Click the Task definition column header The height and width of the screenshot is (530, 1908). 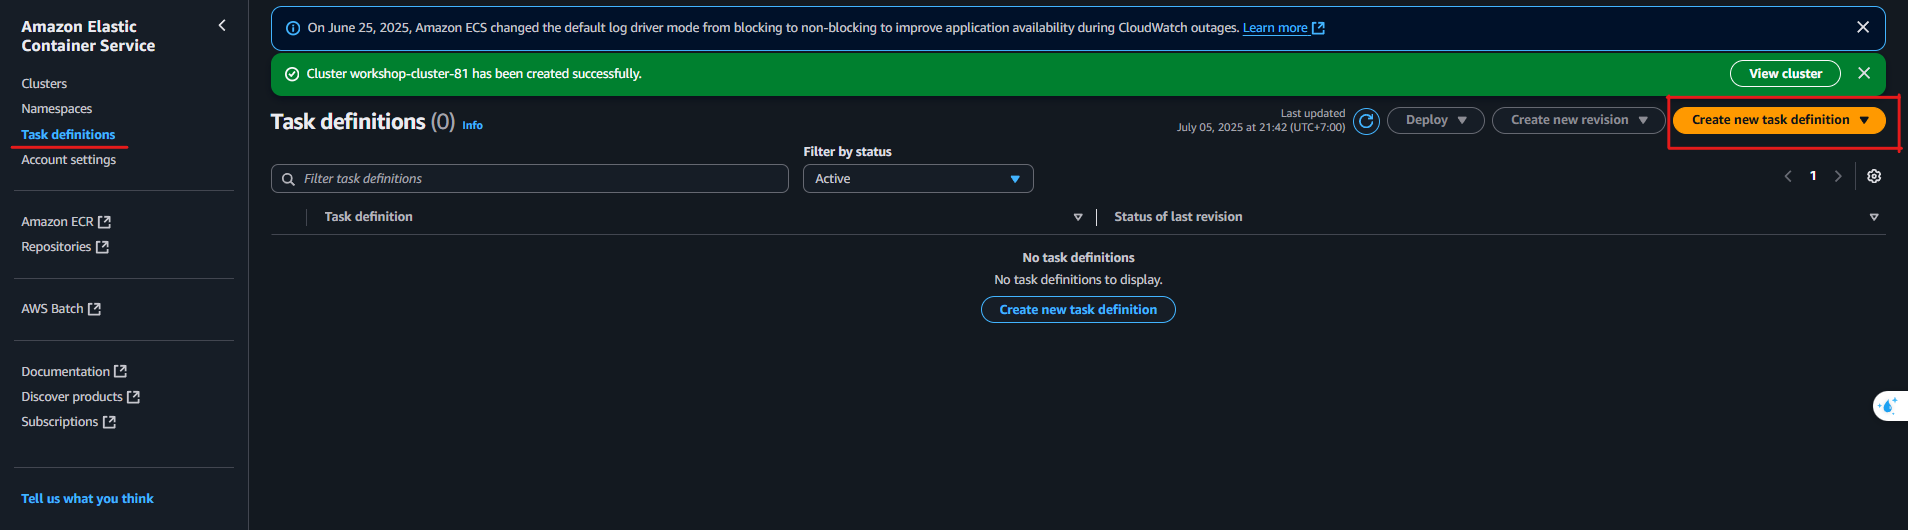(x=368, y=217)
